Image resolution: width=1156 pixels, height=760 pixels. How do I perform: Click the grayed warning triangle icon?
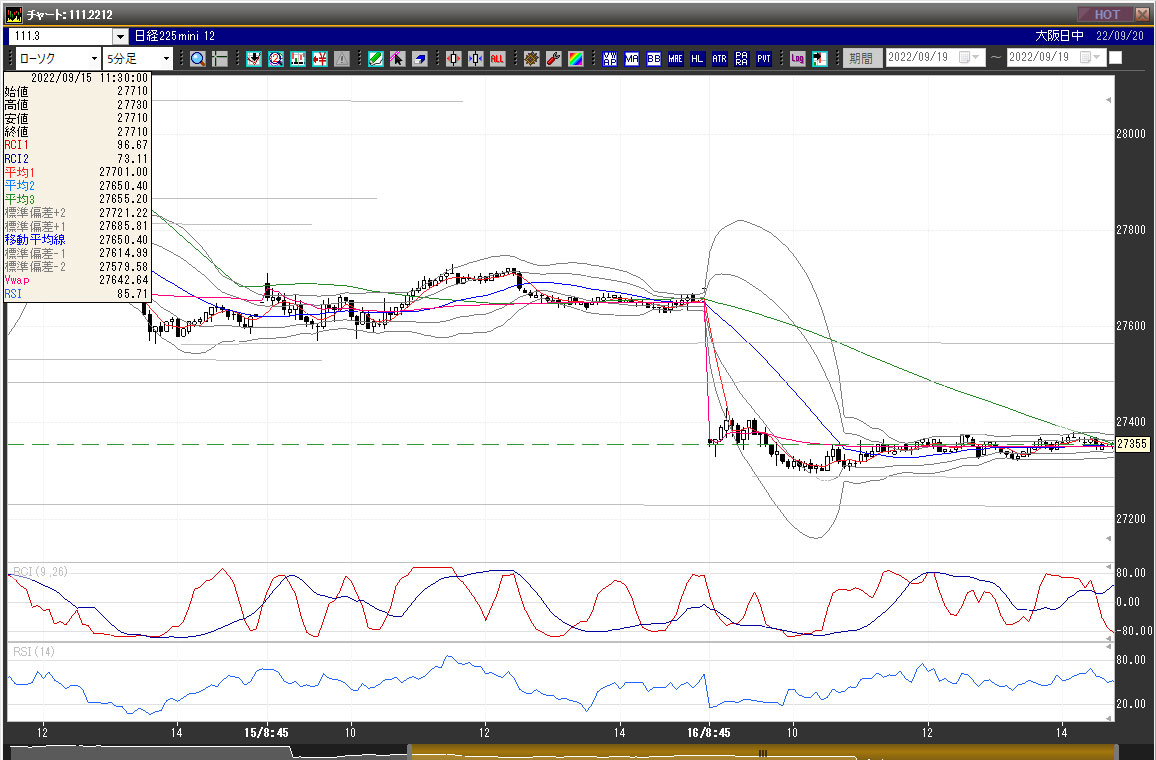[x=342, y=59]
